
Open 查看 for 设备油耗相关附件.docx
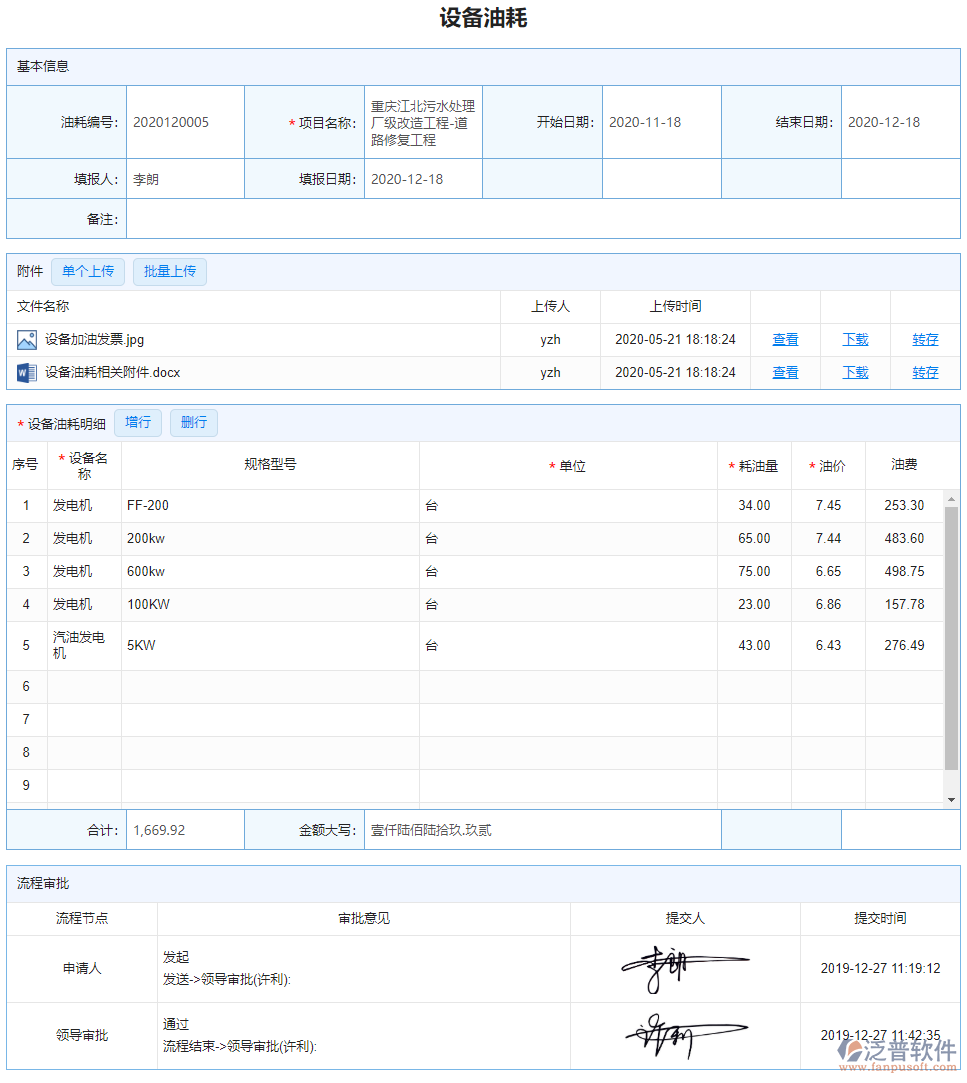[x=785, y=372]
